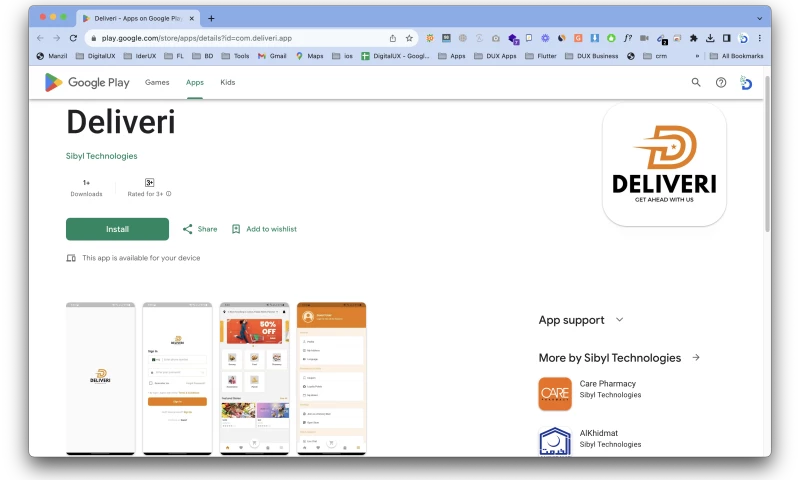Bookmark this page with the star icon
Image resolution: width=800 pixels, height=480 pixels.
click(409, 38)
